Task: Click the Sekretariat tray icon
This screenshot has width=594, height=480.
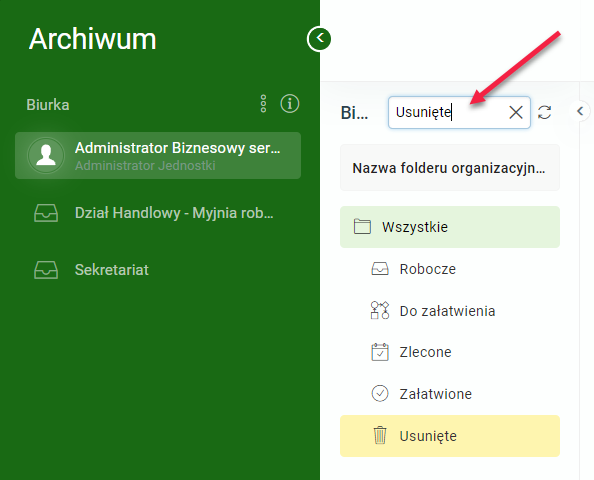Action: pyautogui.click(x=46, y=270)
